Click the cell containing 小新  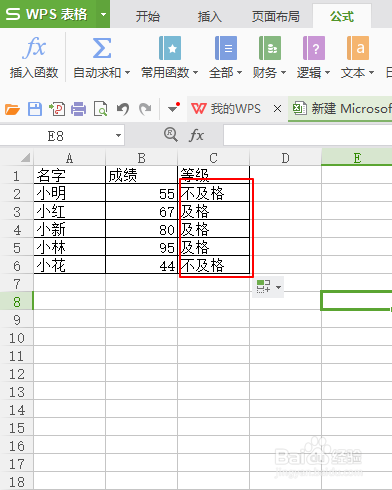click(x=69, y=229)
